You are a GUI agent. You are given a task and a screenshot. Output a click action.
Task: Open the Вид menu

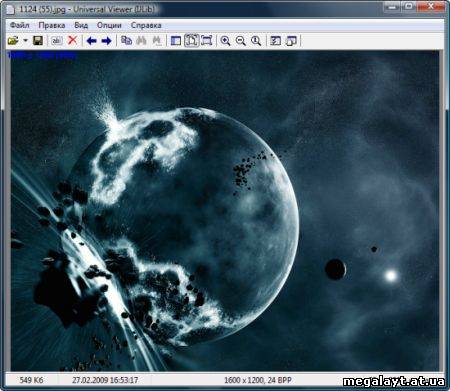tap(81, 25)
